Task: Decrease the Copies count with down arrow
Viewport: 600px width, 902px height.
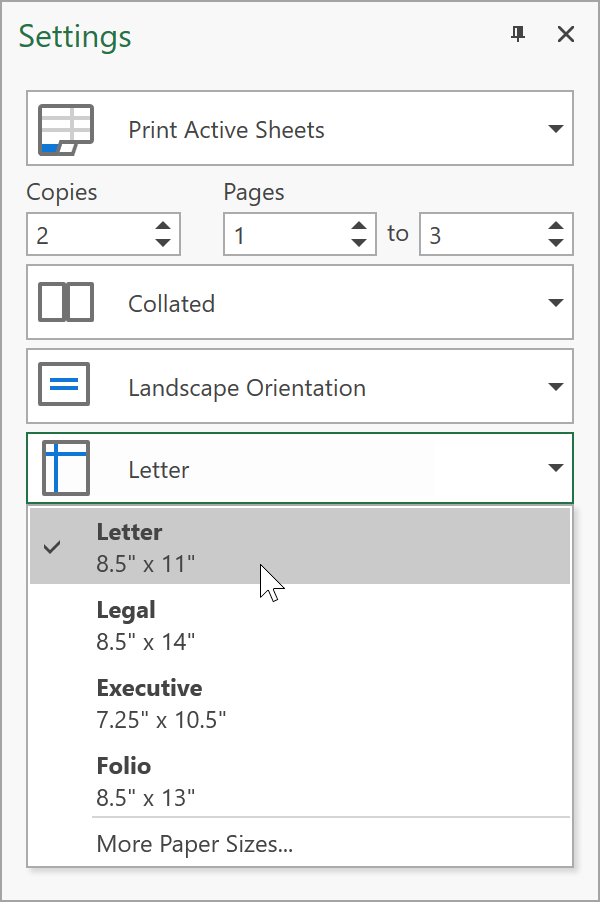Action: pos(163,243)
